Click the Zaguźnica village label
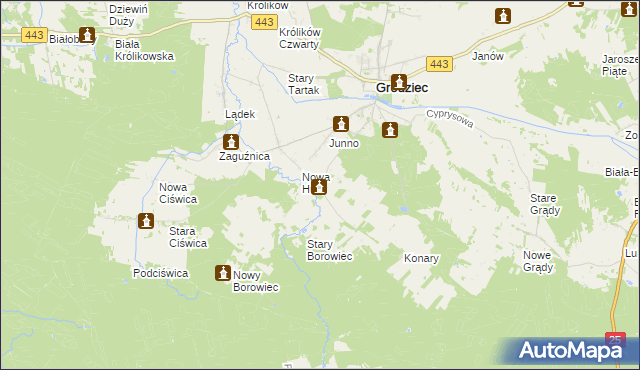This screenshot has height=370, width=640. coord(244,156)
